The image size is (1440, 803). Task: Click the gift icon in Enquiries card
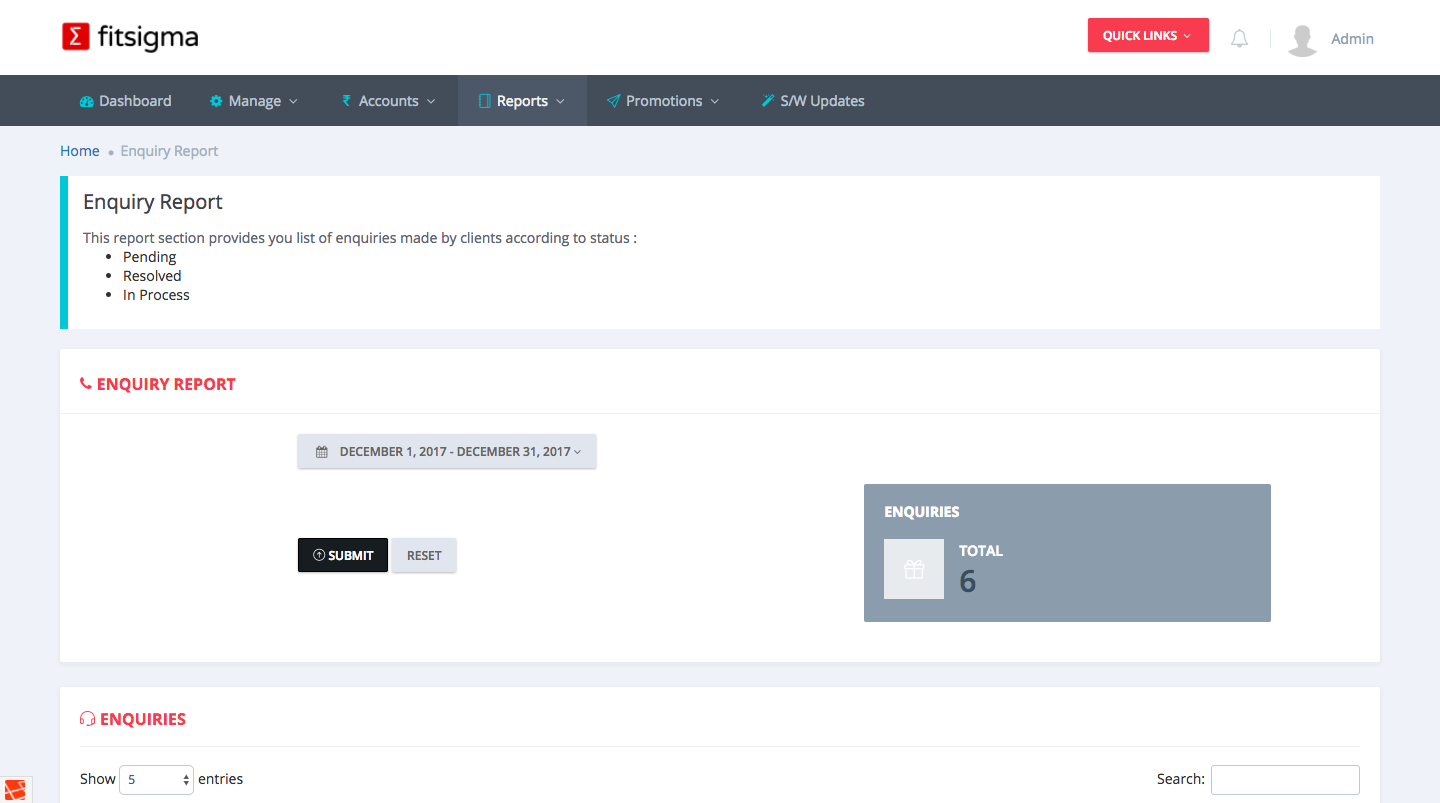tap(913, 569)
